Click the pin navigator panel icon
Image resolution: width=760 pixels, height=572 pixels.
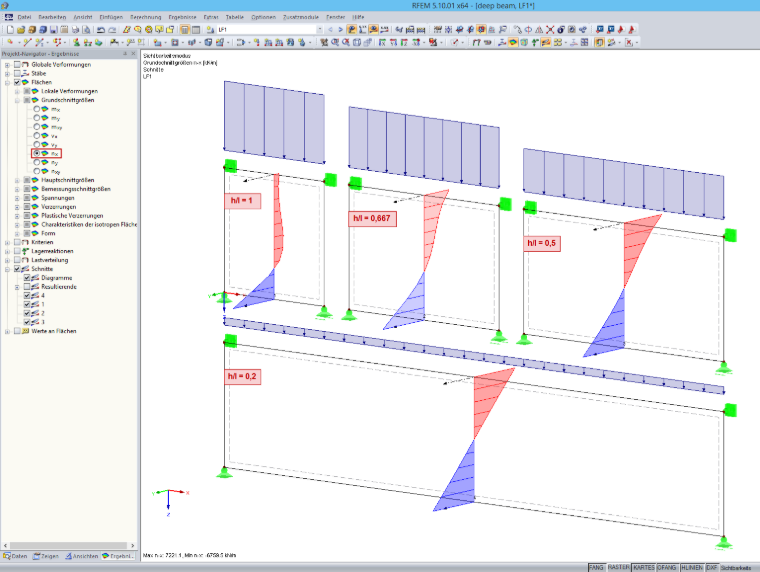[125, 54]
